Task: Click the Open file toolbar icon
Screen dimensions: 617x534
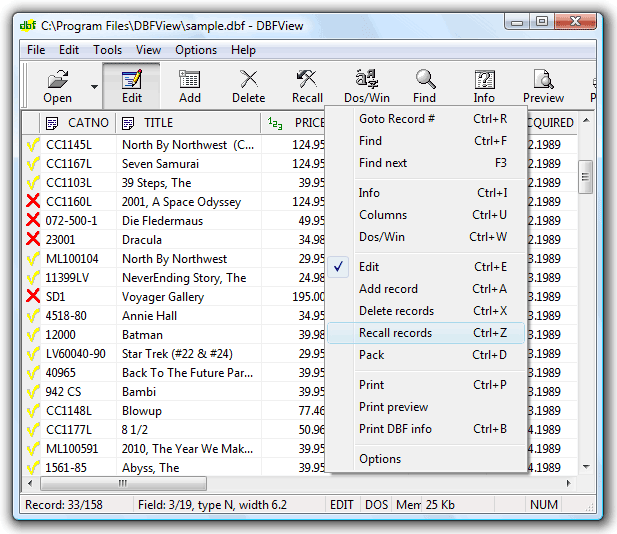Action: point(57,80)
